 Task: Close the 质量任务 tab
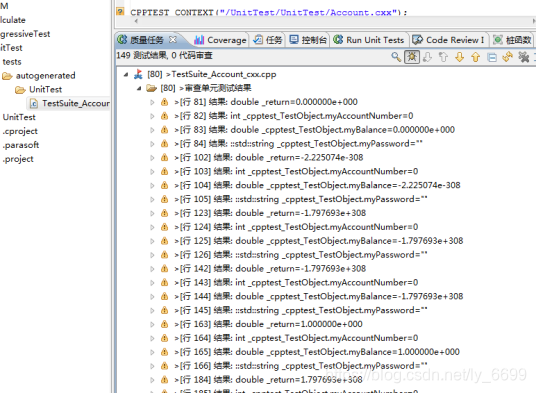173,40
